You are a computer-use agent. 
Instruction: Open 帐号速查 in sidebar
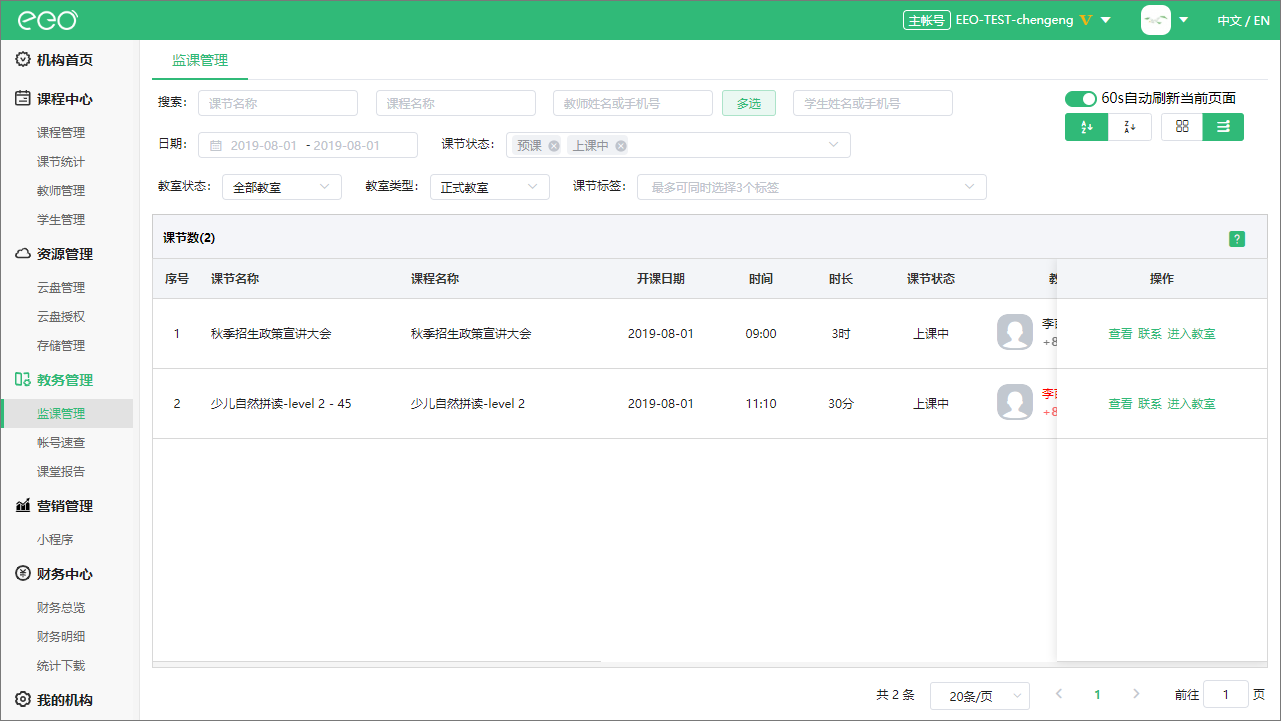61,443
